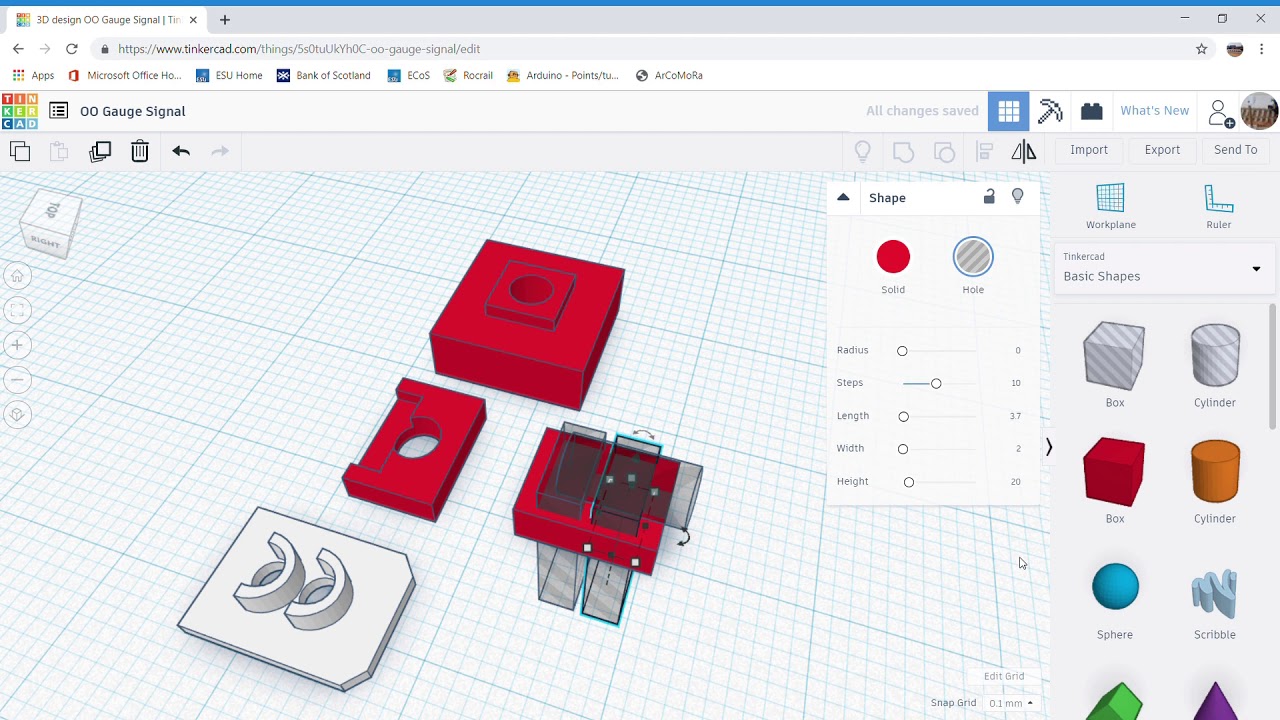Image resolution: width=1280 pixels, height=720 pixels.
Task: Open the What's New link
Action: [1155, 111]
